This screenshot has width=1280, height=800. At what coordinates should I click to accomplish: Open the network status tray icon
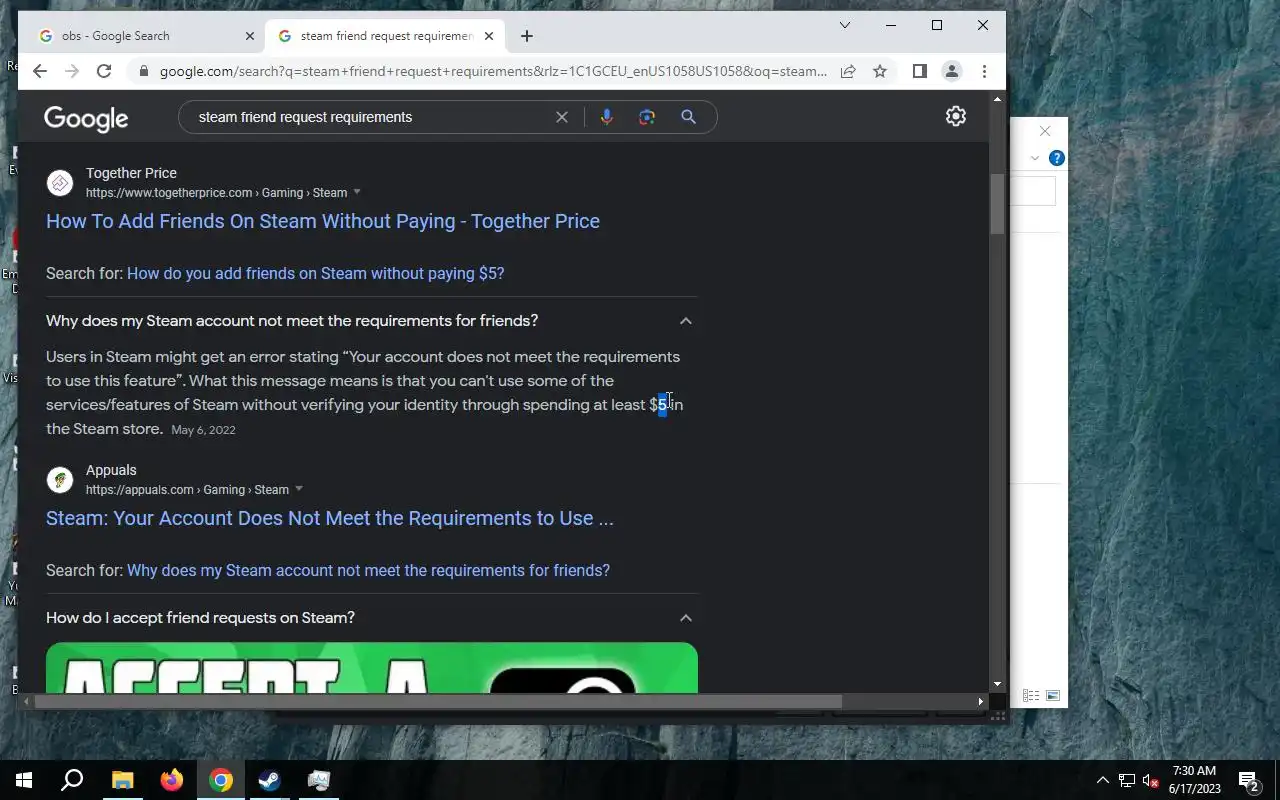pyautogui.click(x=1127, y=780)
